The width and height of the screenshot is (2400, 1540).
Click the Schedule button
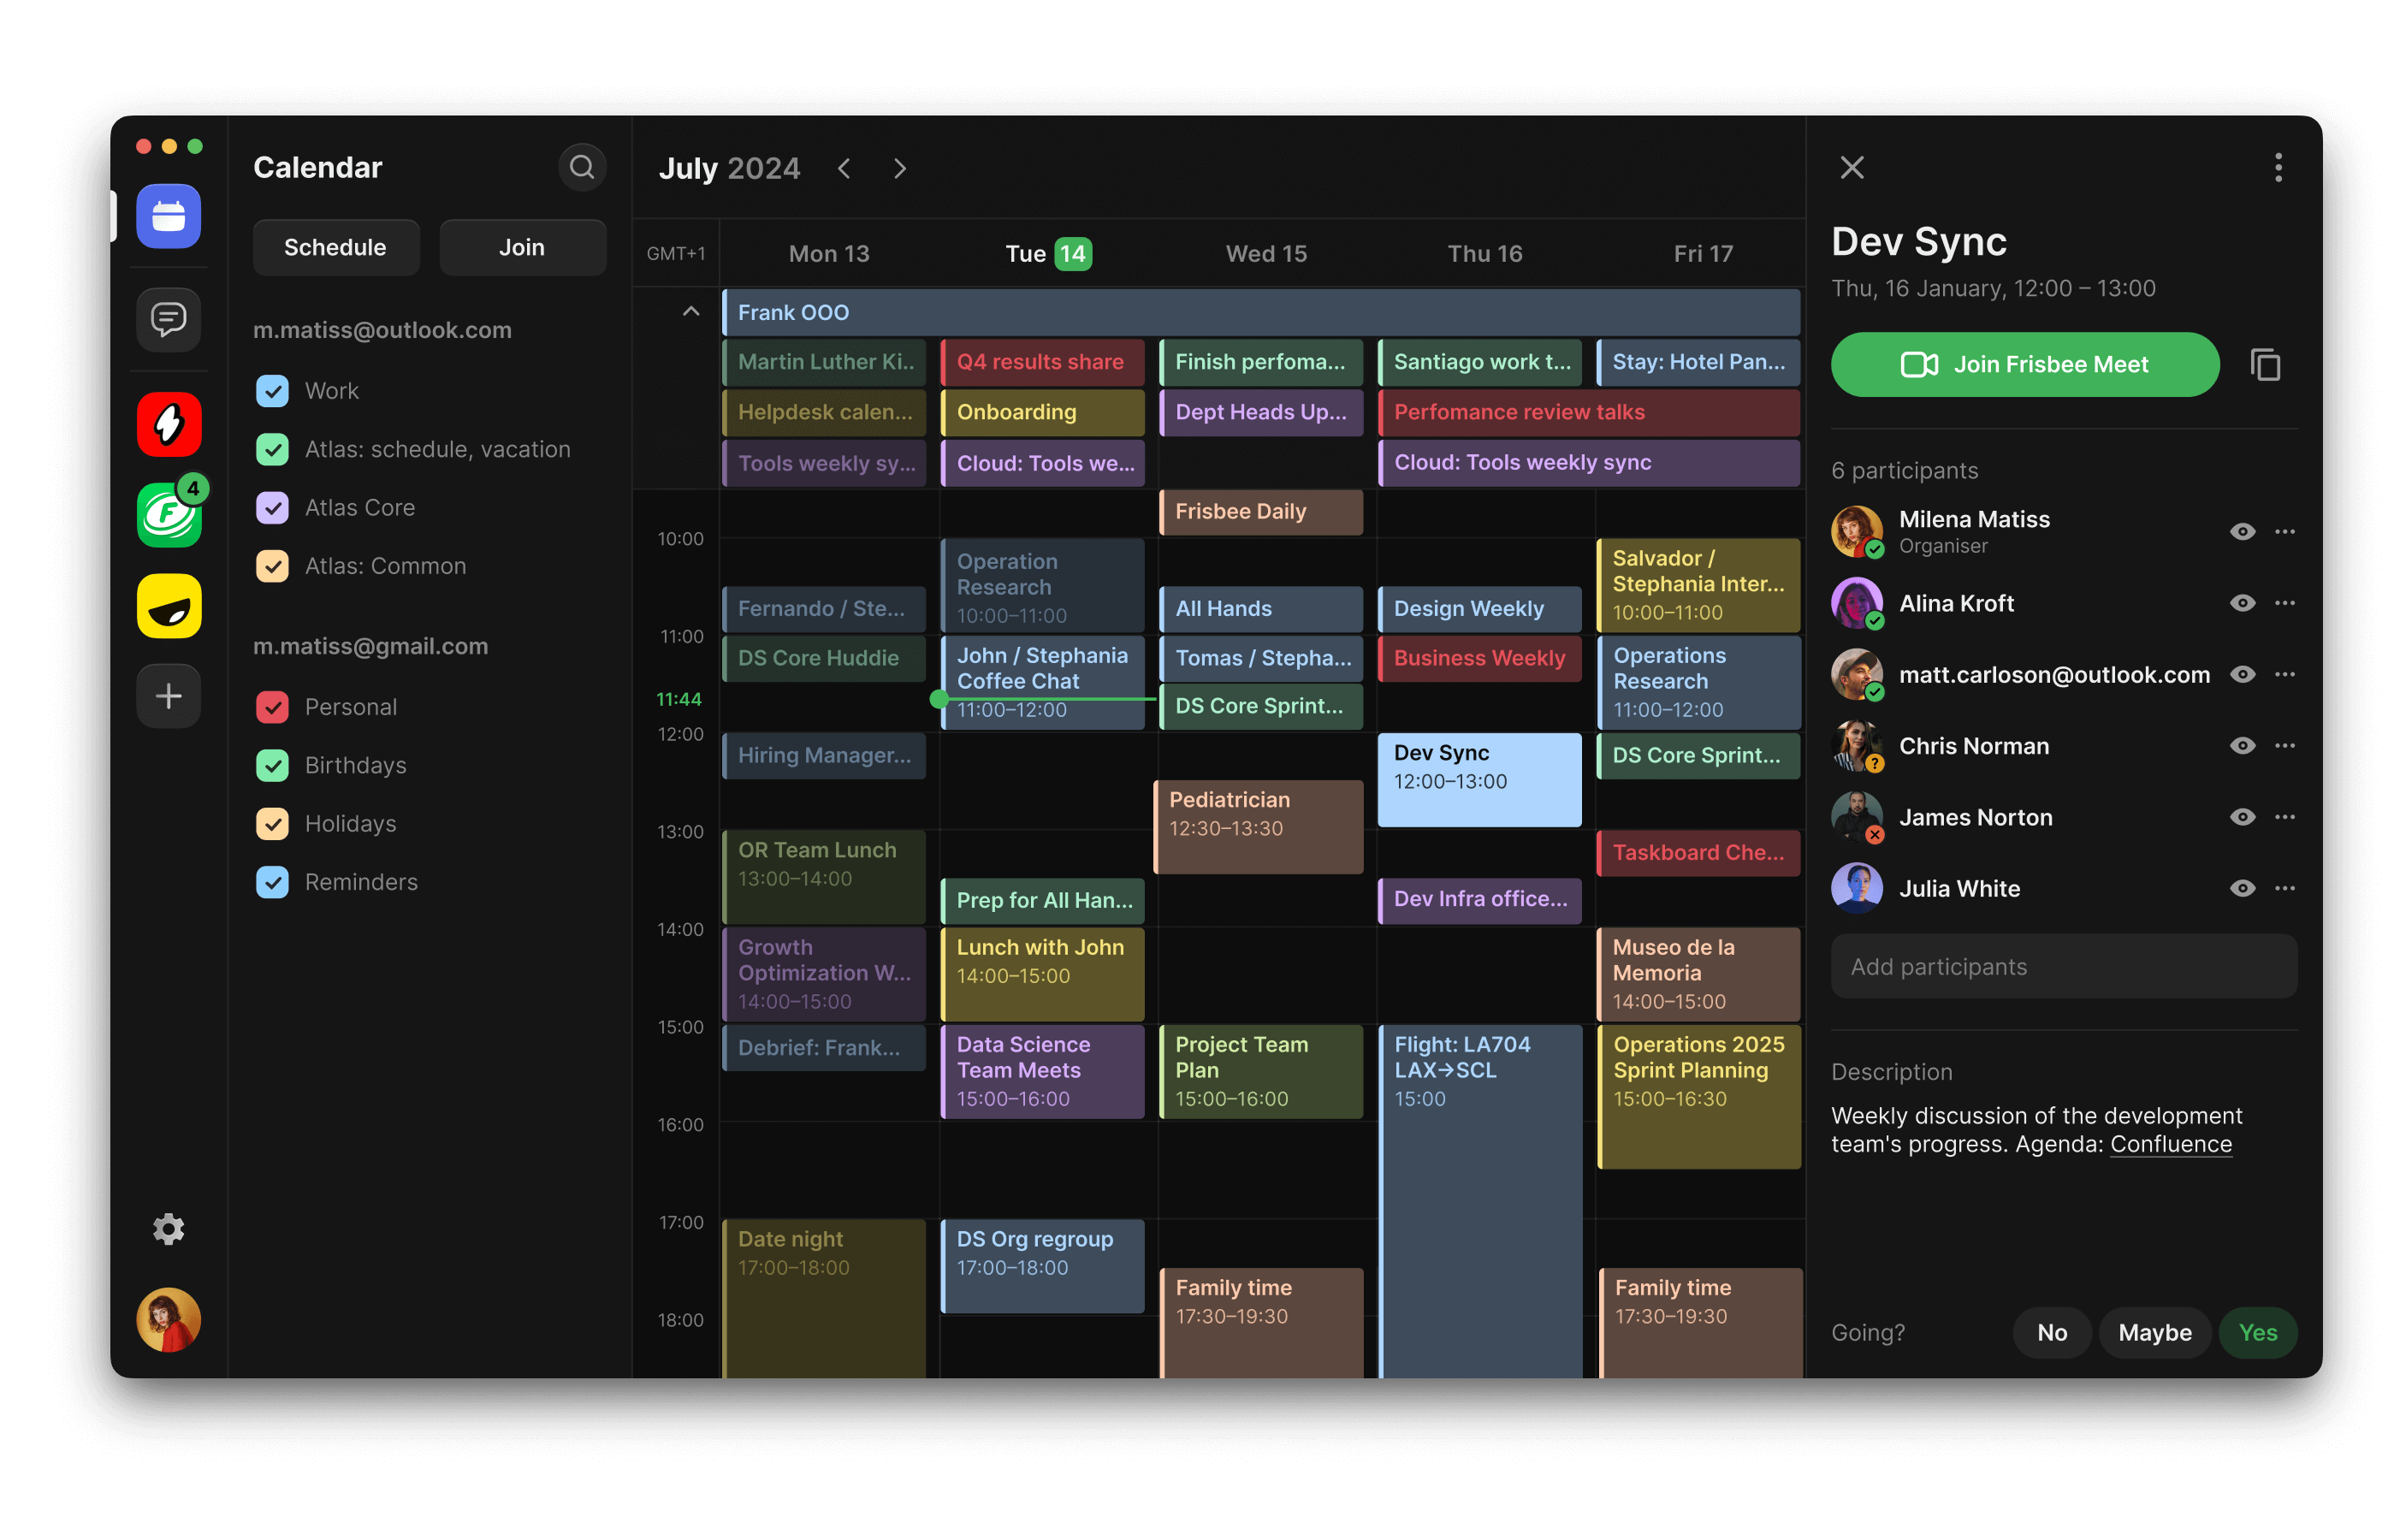point(335,247)
